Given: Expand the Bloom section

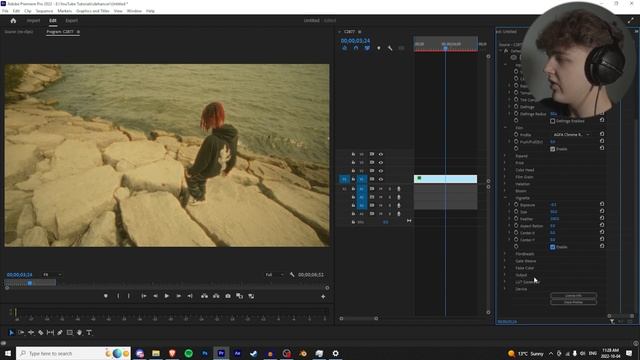Looking at the screenshot, I should (x=505, y=191).
